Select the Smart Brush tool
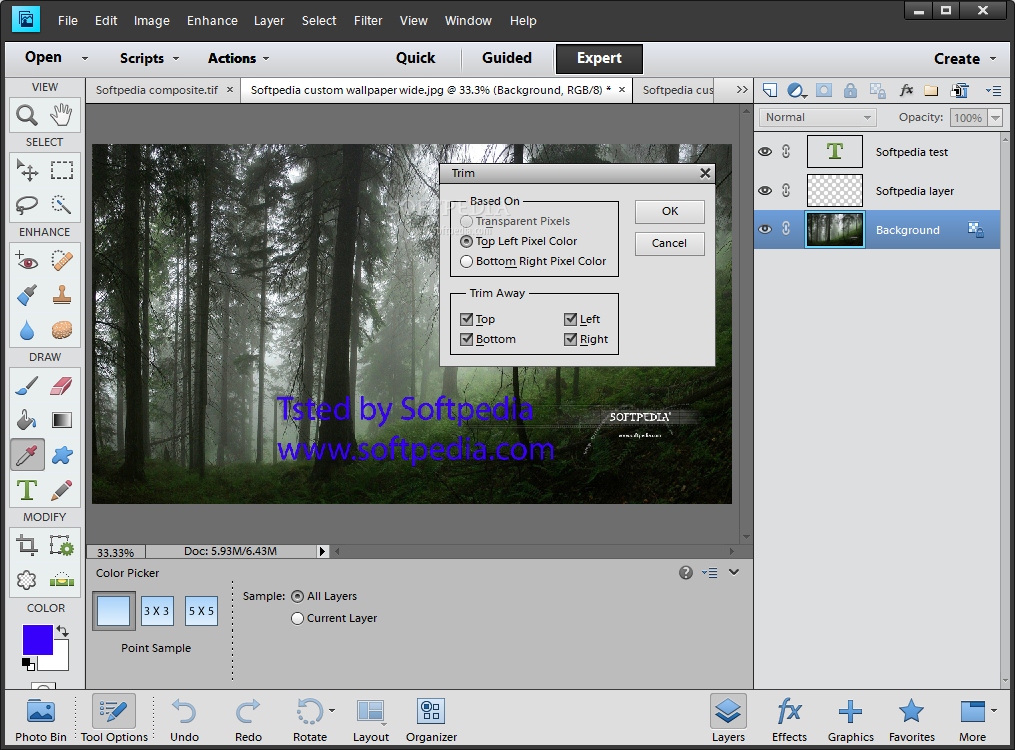Screen dimensions: 1015x750 [x=27, y=296]
